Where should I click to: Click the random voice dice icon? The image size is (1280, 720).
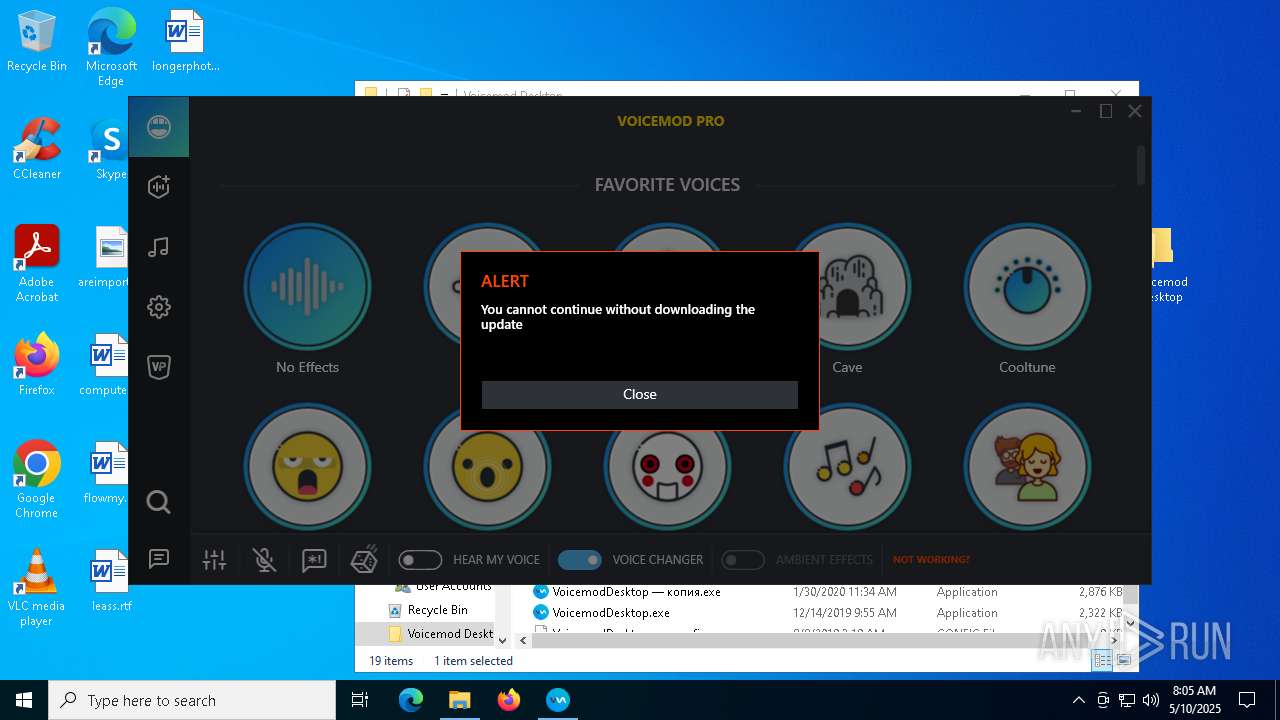(364, 560)
